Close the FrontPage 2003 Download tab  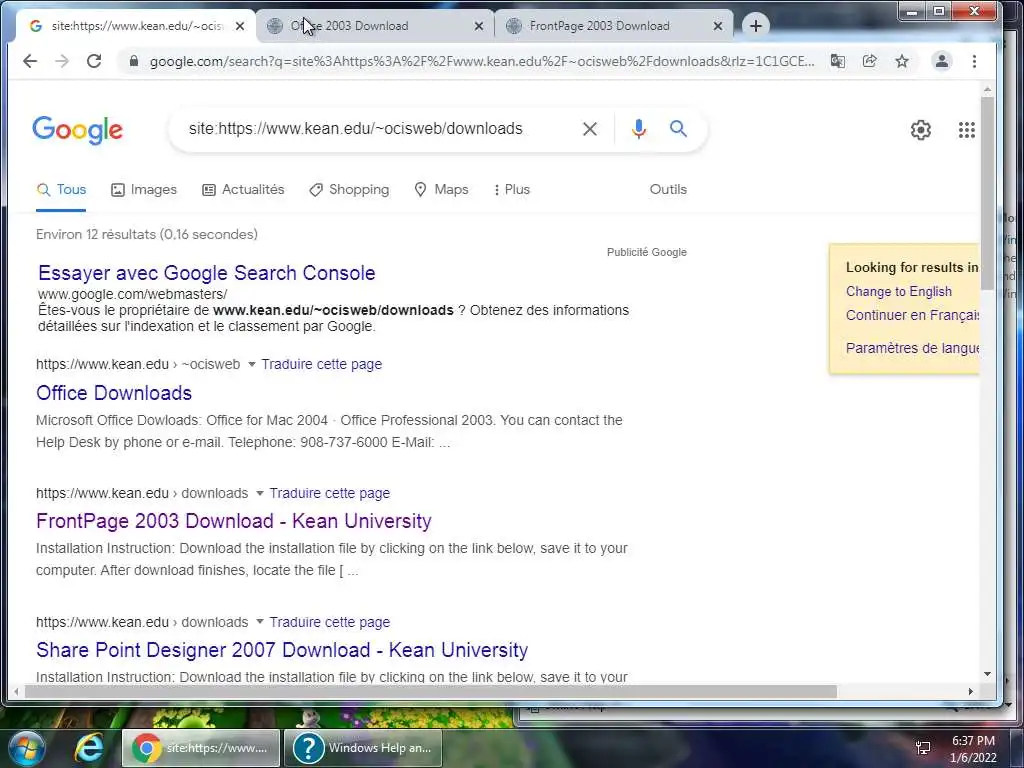tap(718, 26)
